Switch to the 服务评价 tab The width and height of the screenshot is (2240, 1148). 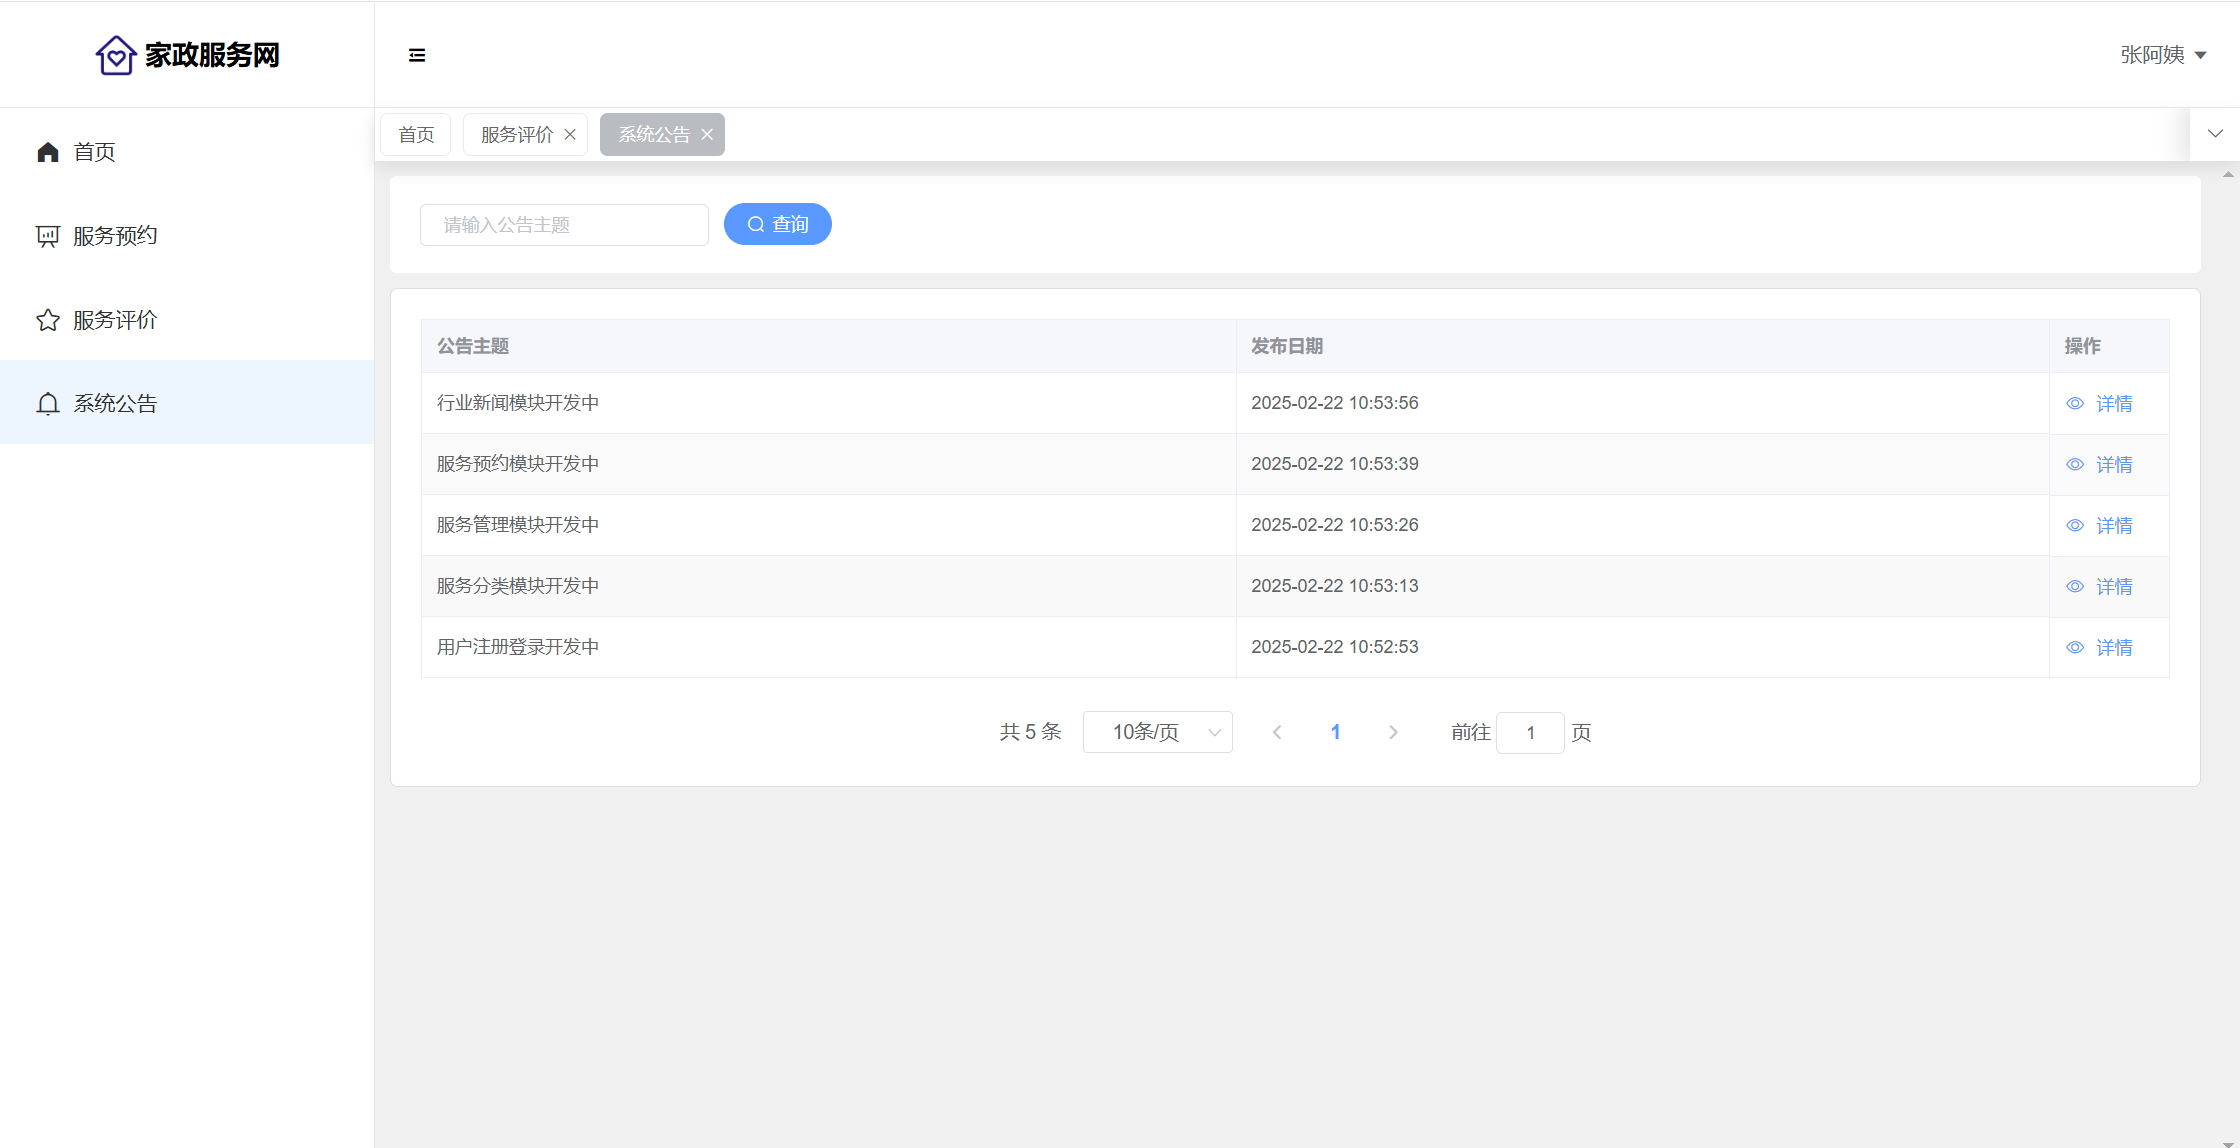click(516, 135)
